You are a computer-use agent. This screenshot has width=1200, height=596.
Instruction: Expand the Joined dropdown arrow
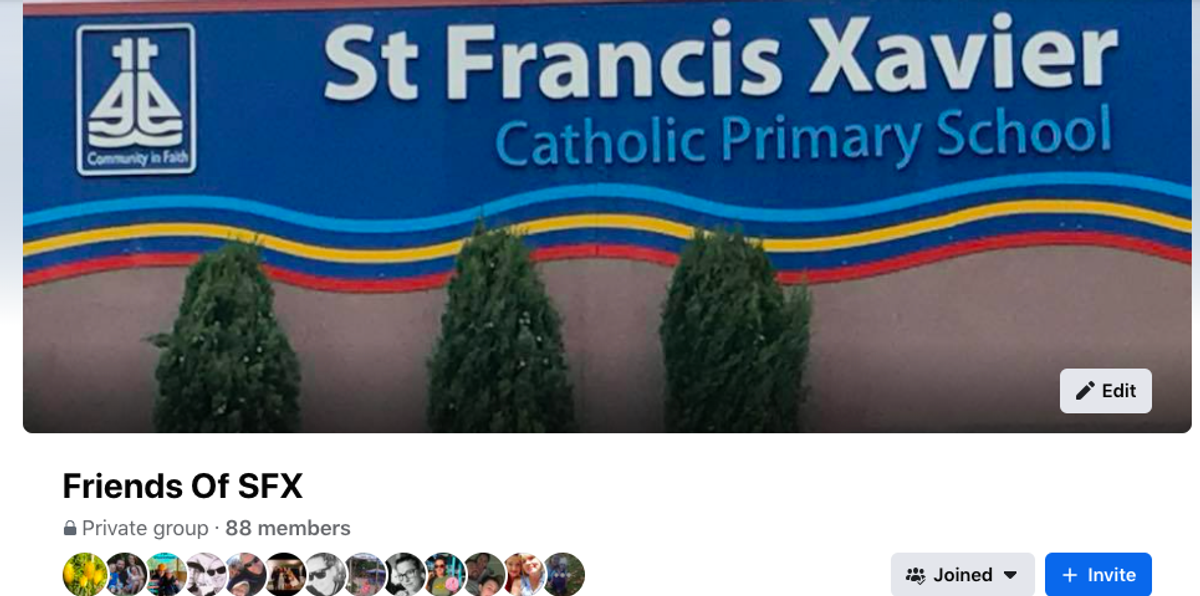1010,575
